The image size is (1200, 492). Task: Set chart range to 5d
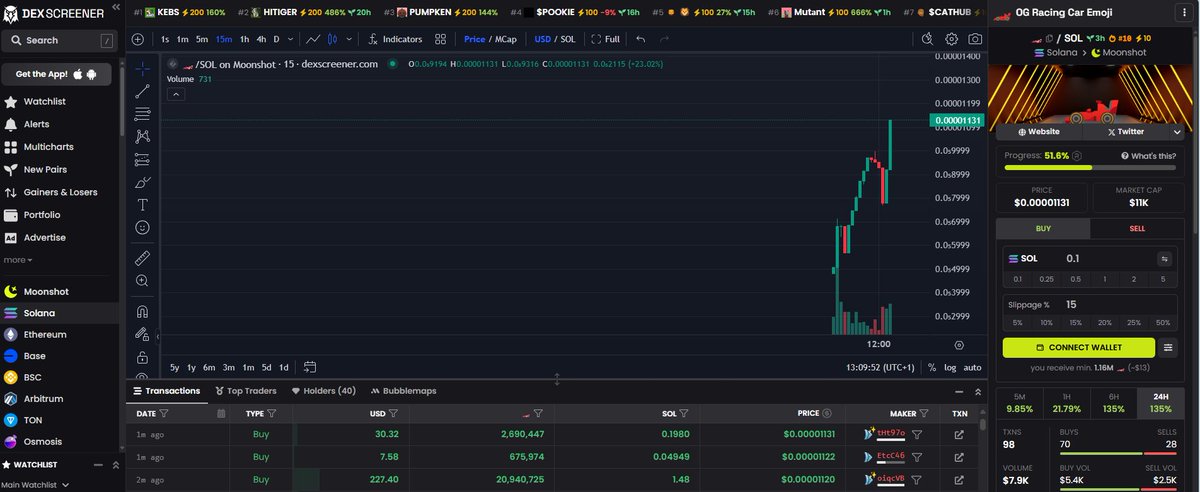coord(267,367)
